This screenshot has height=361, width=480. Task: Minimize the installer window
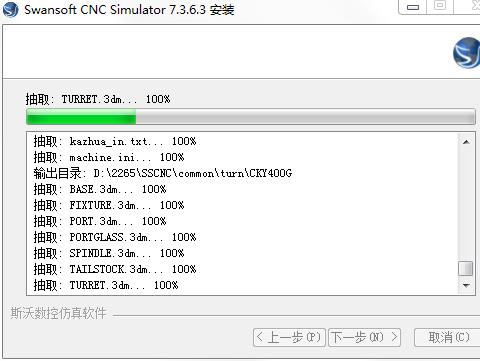point(412,7)
